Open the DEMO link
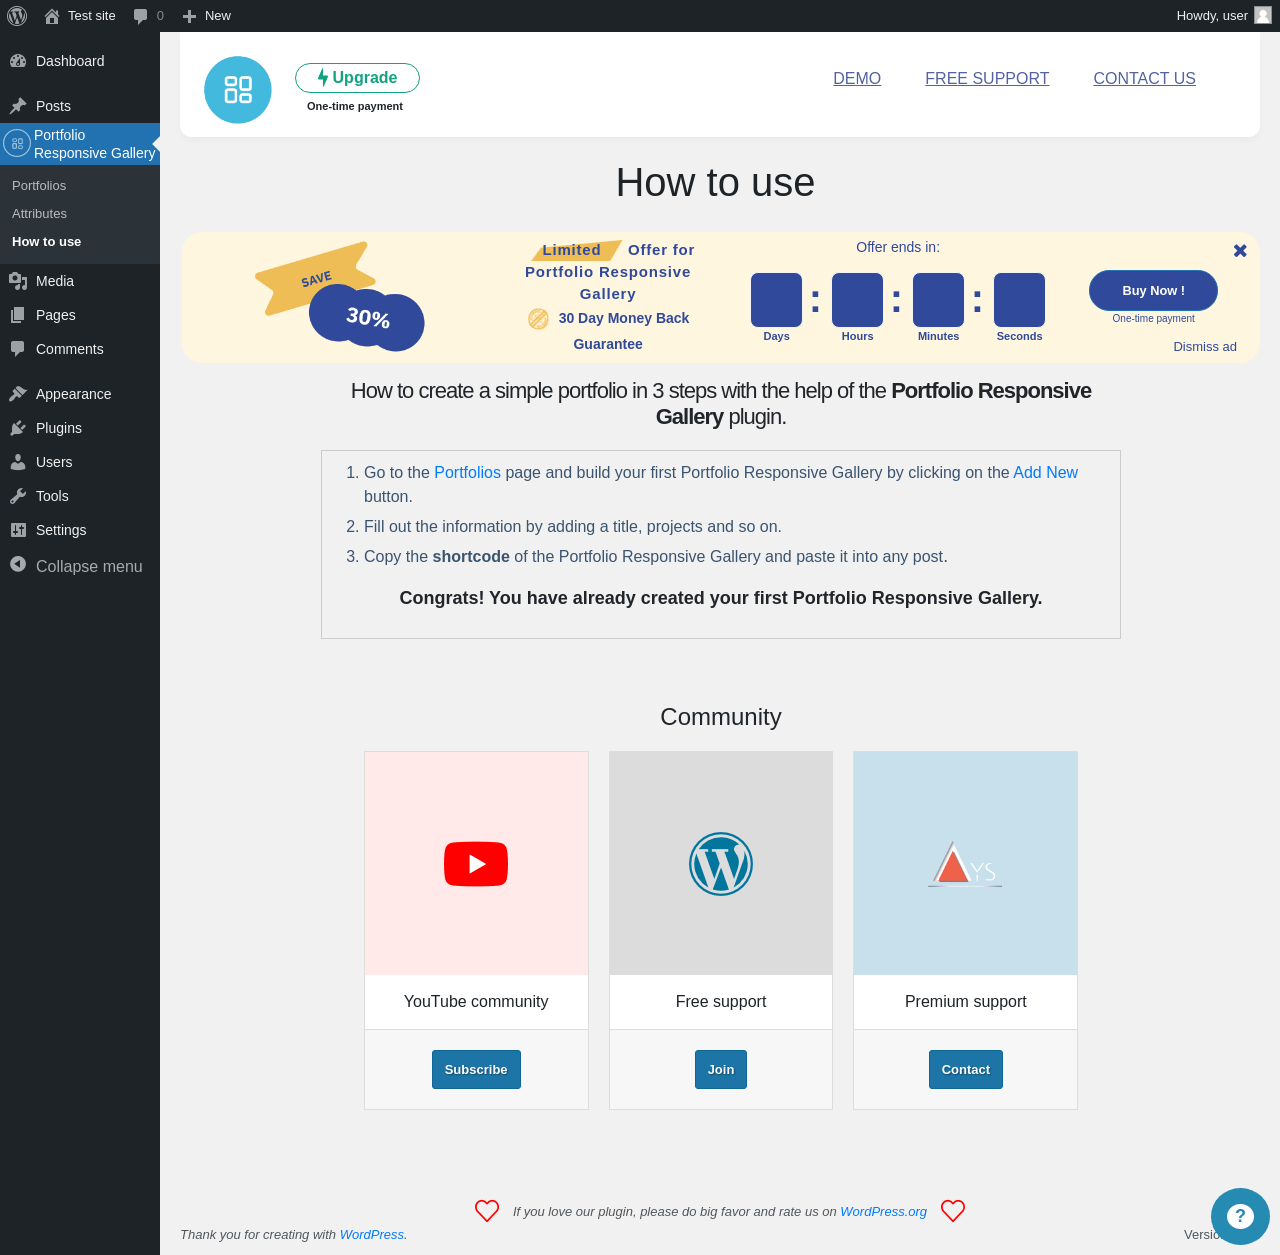 click(857, 78)
